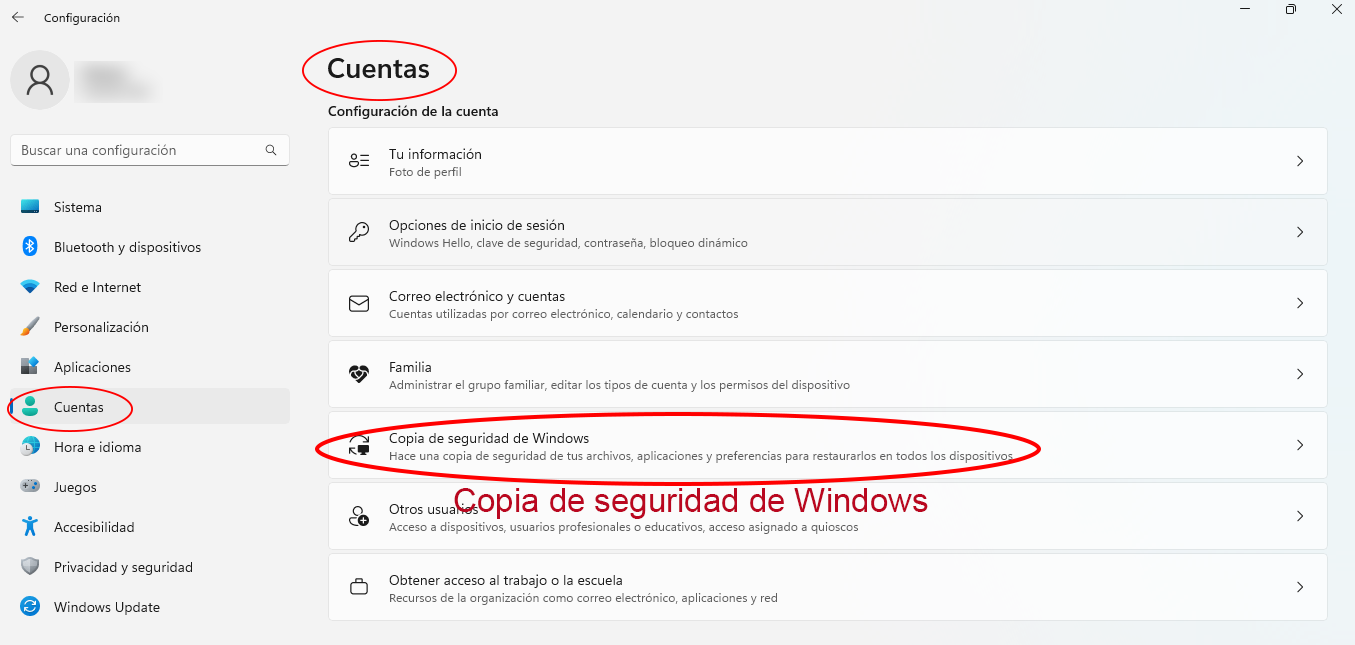Viewport: 1355px width, 645px height.
Task: Click the Bluetooth icon in sidebar
Action: pos(30,247)
